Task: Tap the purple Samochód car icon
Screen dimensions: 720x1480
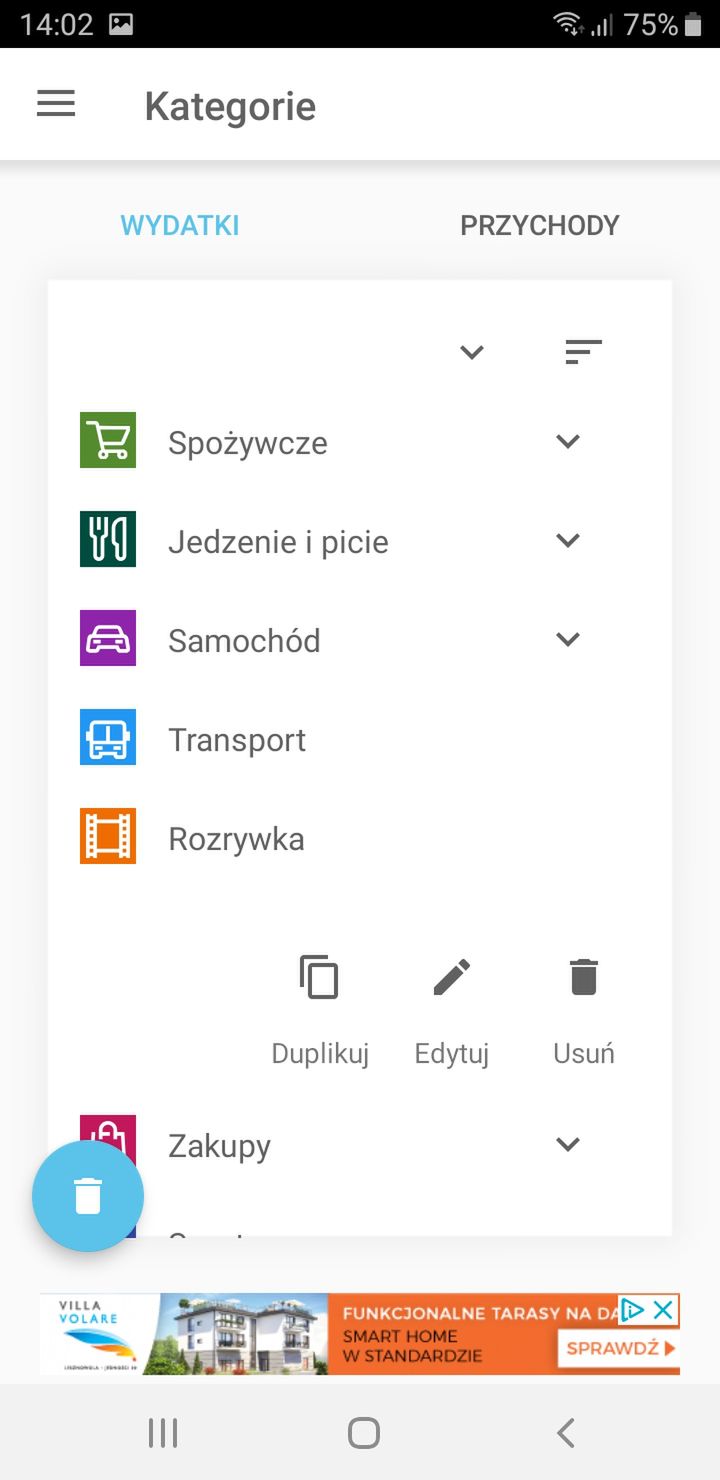Action: pyautogui.click(x=108, y=638)
